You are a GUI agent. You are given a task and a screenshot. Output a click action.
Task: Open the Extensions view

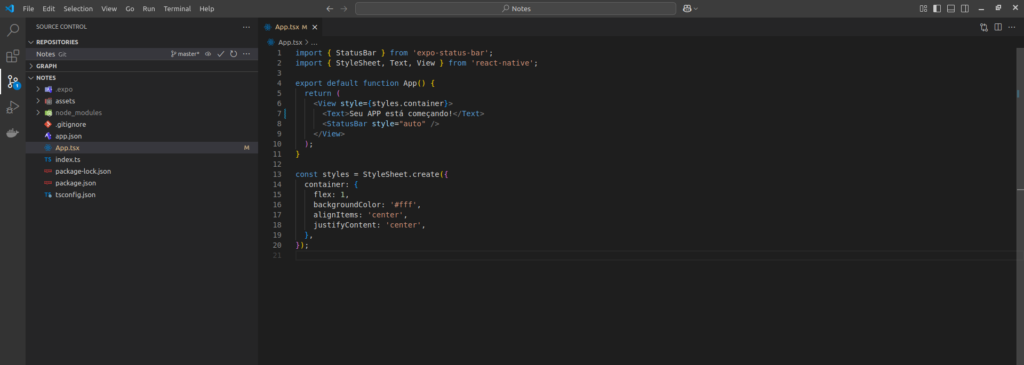(12, 56)
